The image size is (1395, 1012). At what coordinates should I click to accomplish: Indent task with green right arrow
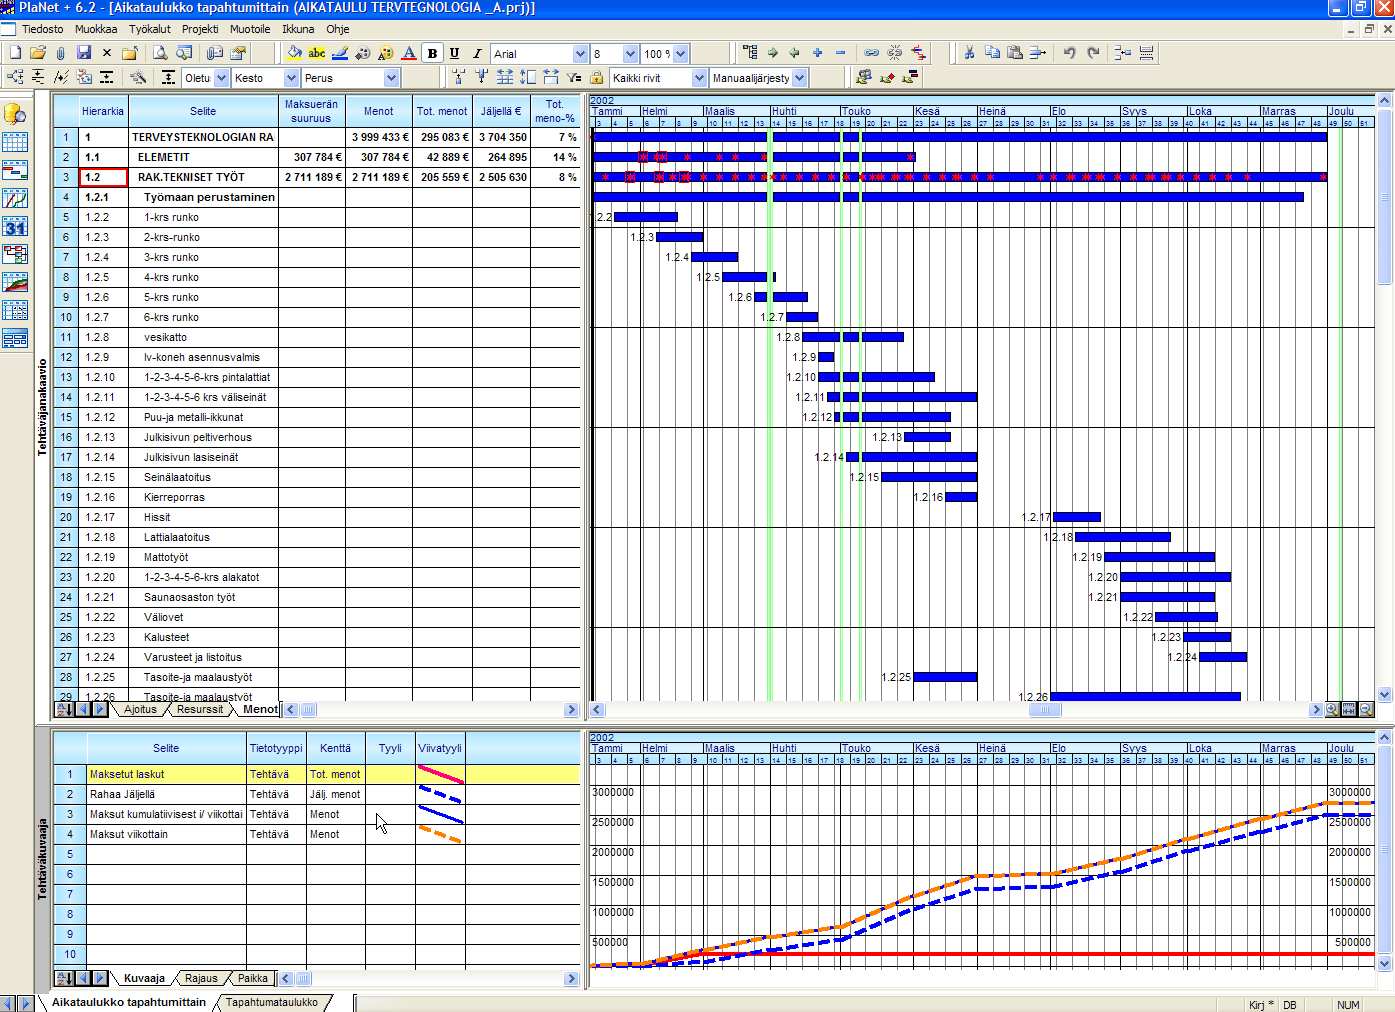click(x=772, y=53)
